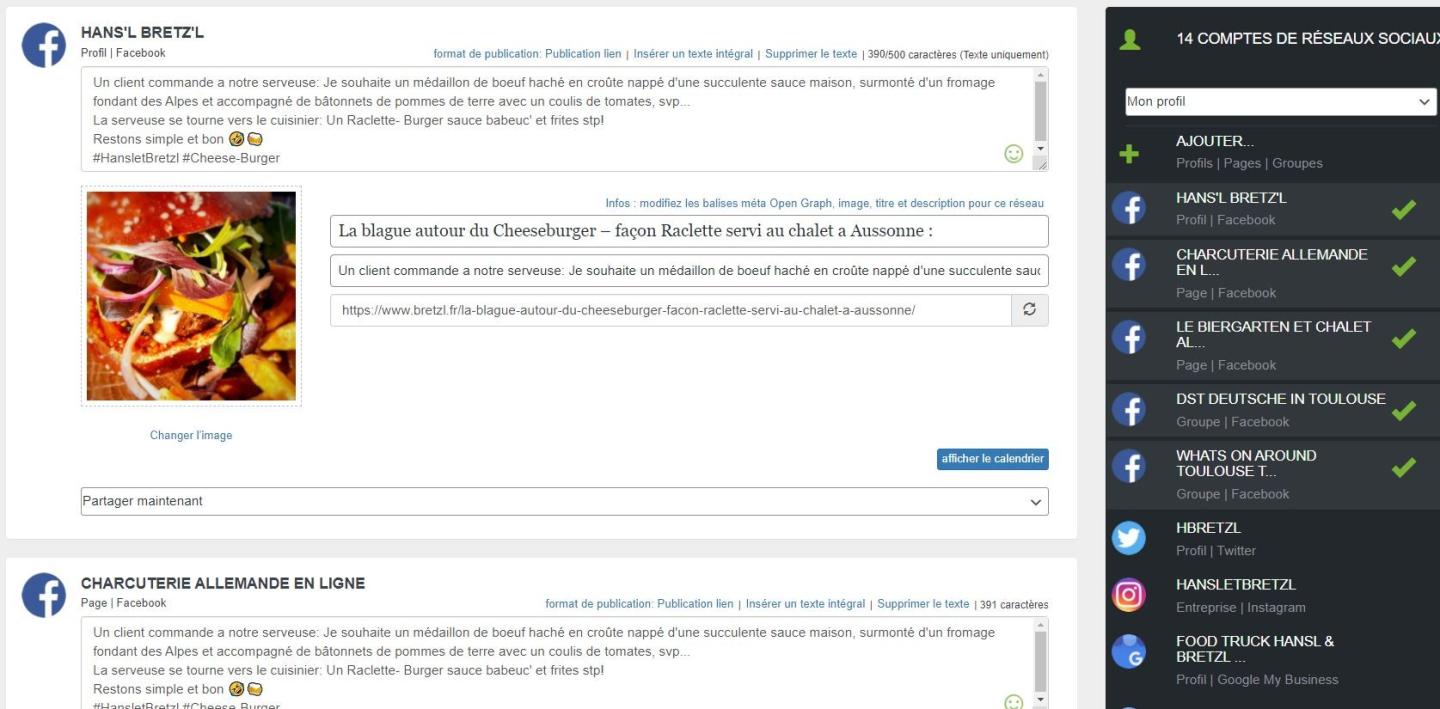Click the Instagram icon for HANSLETBRETZL
1440x709 pixels.
1129,596
